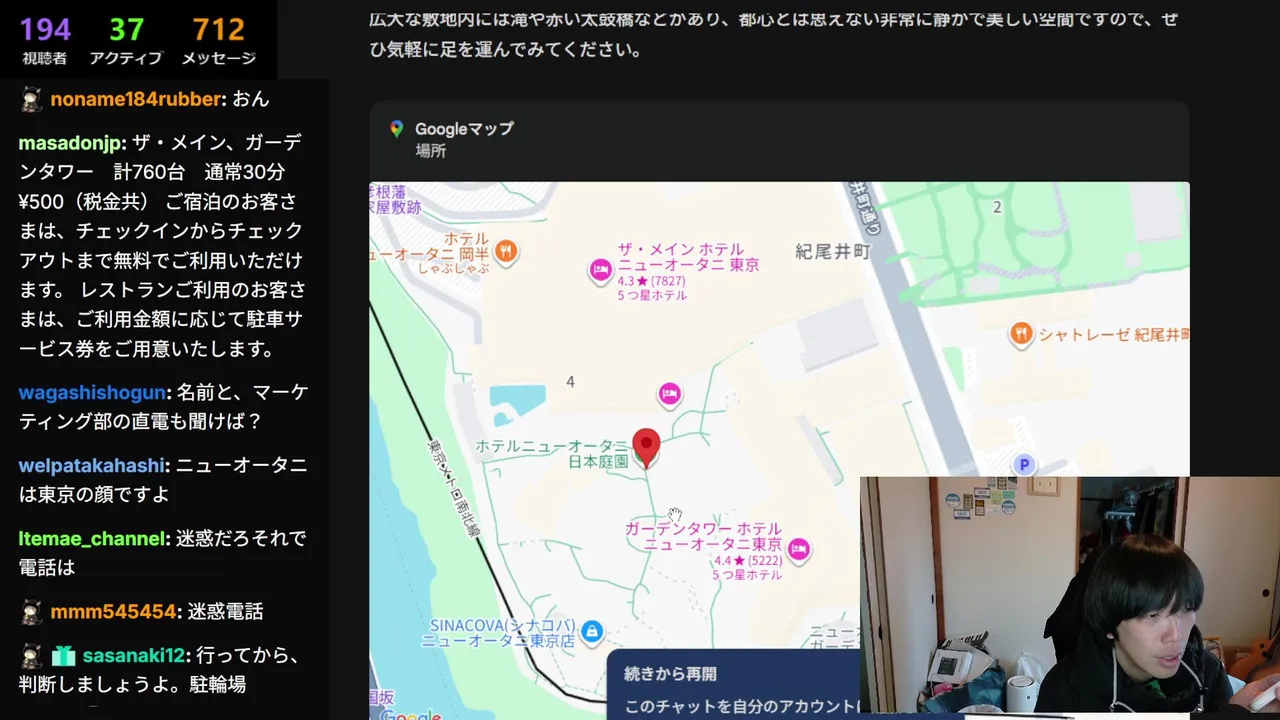Click the Googleマップ card title

(464, 129)
